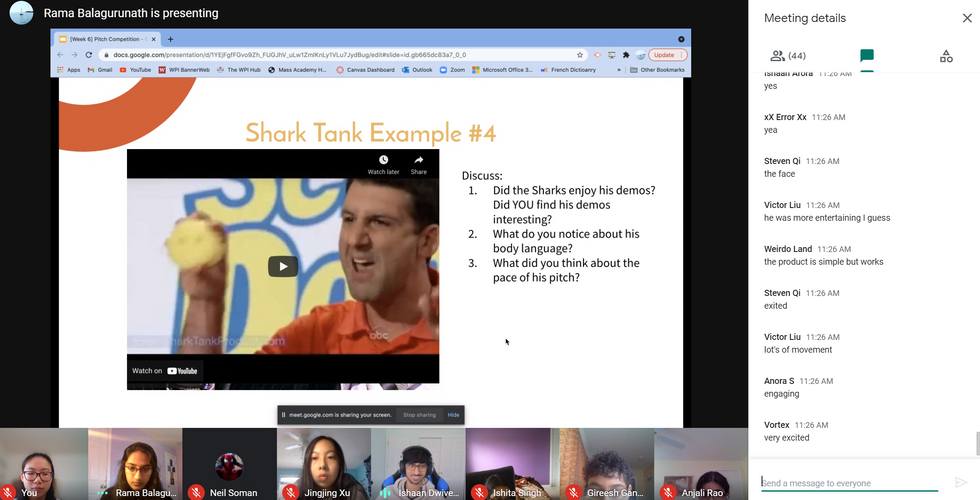
Task: Click Stop sharing in the sharing bar
Action: pos(419,415)
